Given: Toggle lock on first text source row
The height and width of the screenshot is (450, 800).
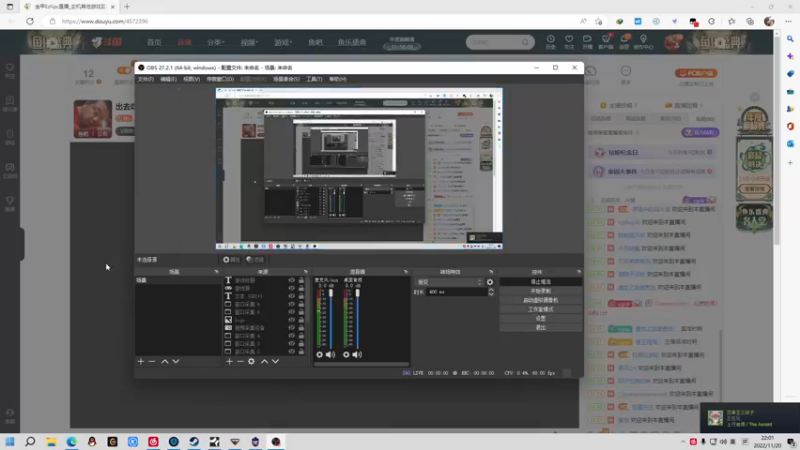Looking at the screenshot, I should click(301, 281).
